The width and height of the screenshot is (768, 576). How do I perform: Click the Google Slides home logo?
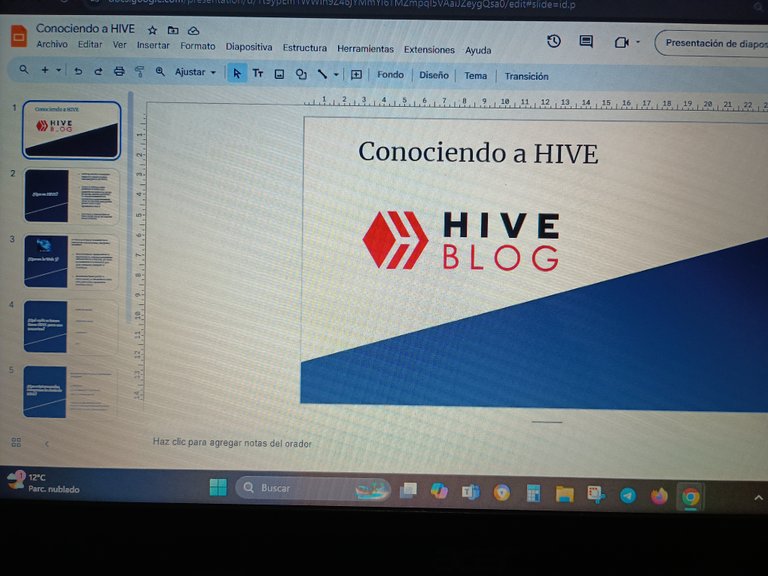pos(19,36)
